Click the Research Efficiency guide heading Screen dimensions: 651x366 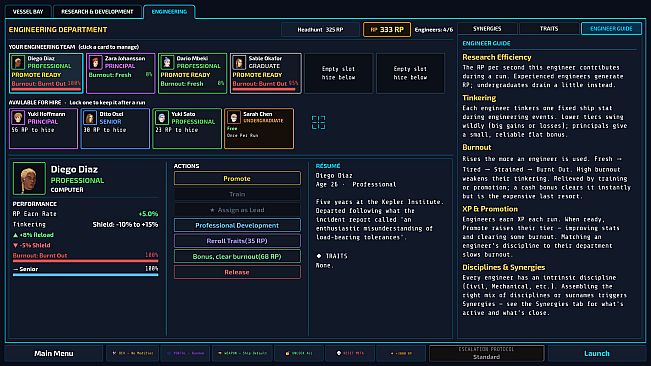click(497, 57)
